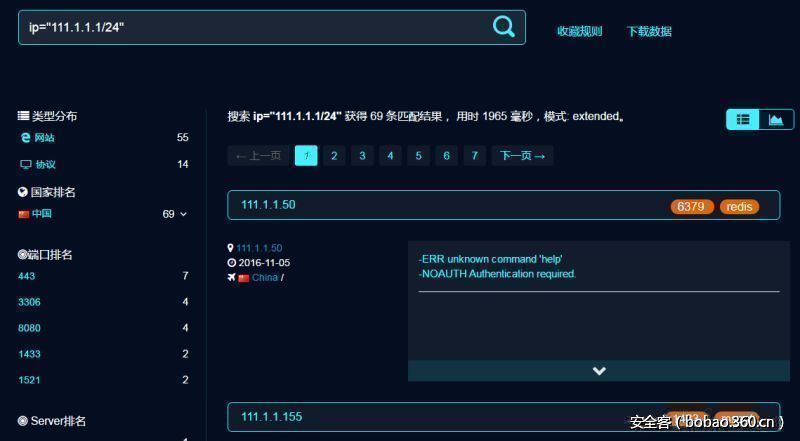Viewport: 800px width, 441px height.
Task: Filter by port 443
Action: pos(26,276)
